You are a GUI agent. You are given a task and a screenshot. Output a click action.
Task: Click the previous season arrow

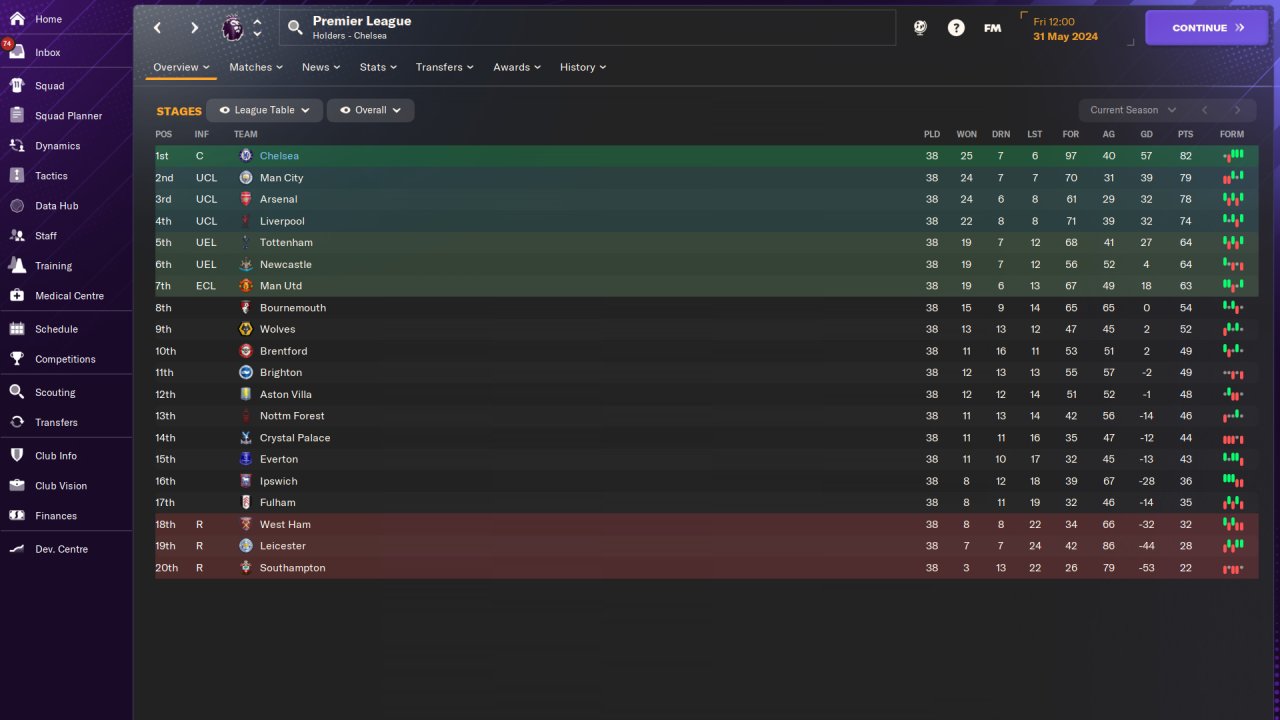(x=1205, y=110)
